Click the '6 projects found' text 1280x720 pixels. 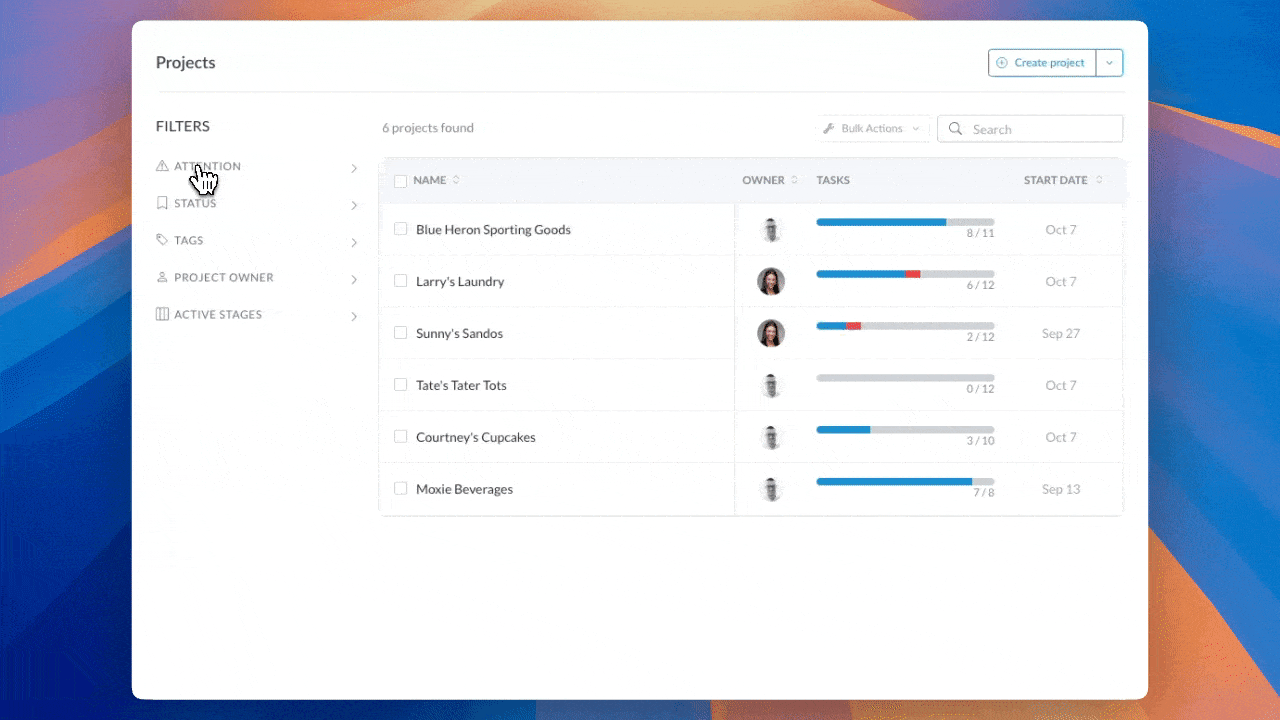tap(428, 128)
